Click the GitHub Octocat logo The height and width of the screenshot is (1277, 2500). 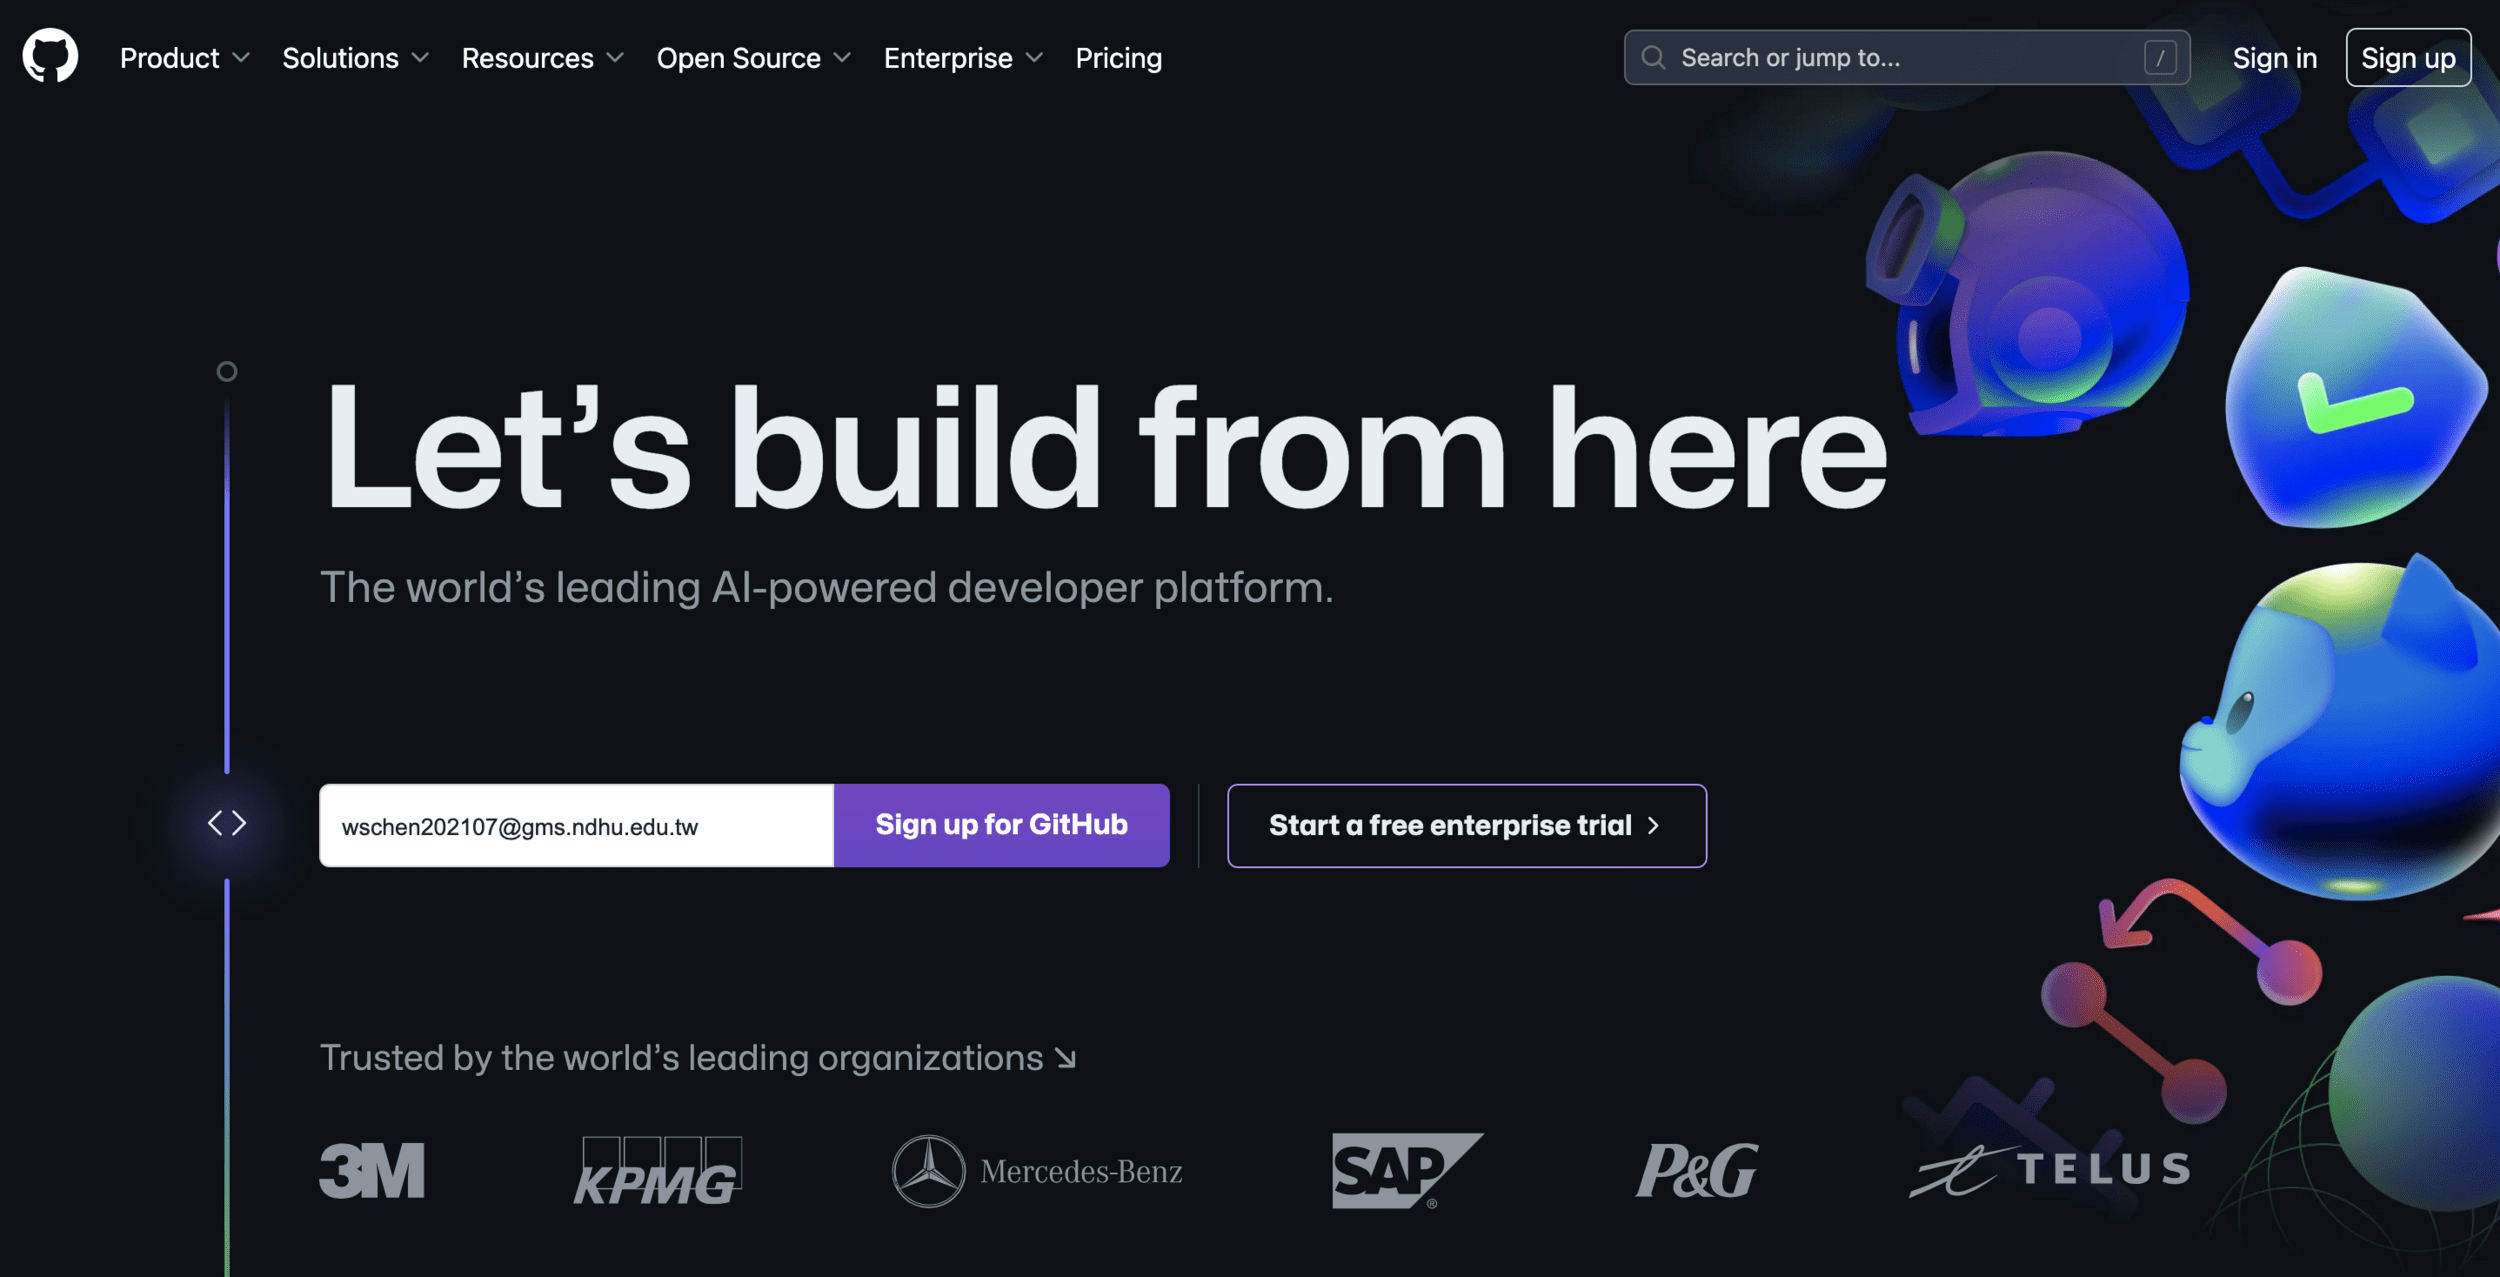pos(50,56)
